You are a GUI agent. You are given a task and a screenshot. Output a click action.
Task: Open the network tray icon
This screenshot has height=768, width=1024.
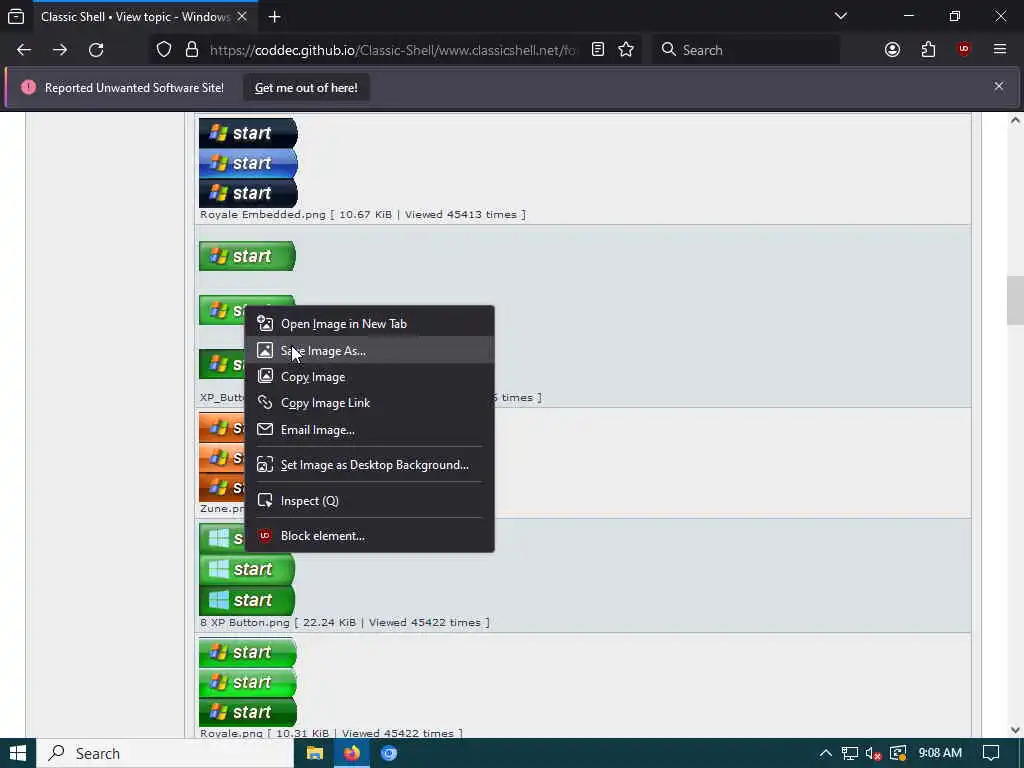point(850,754)
